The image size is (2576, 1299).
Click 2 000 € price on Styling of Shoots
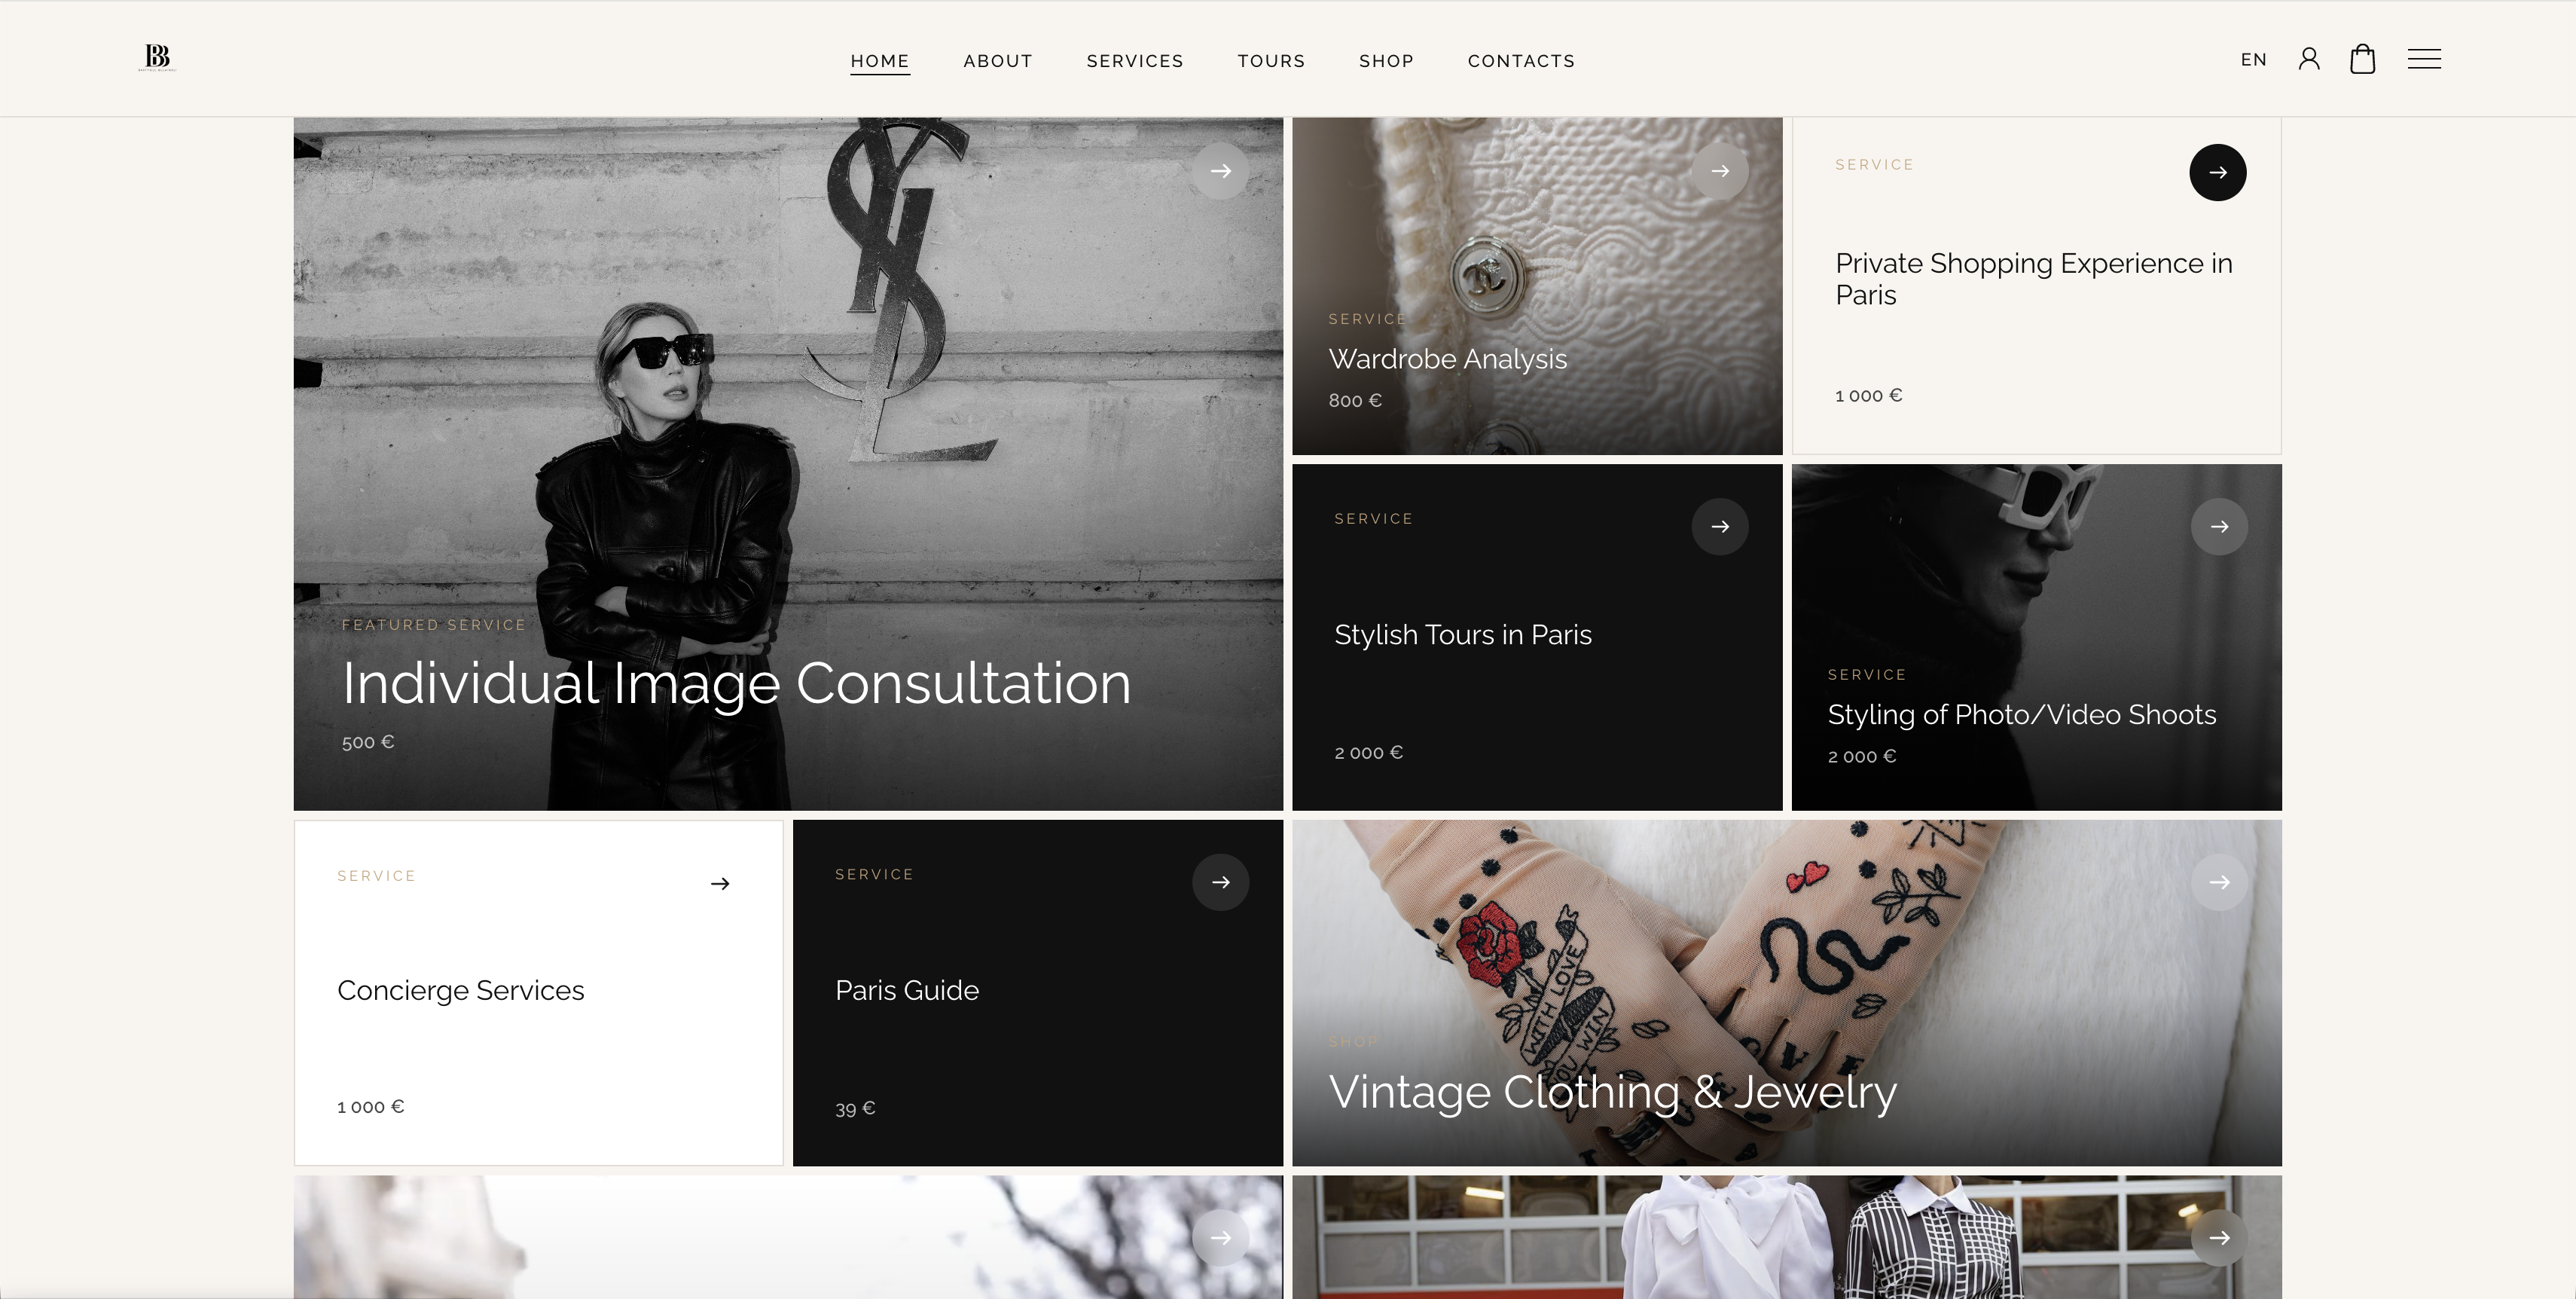(x=1862, y=757)
